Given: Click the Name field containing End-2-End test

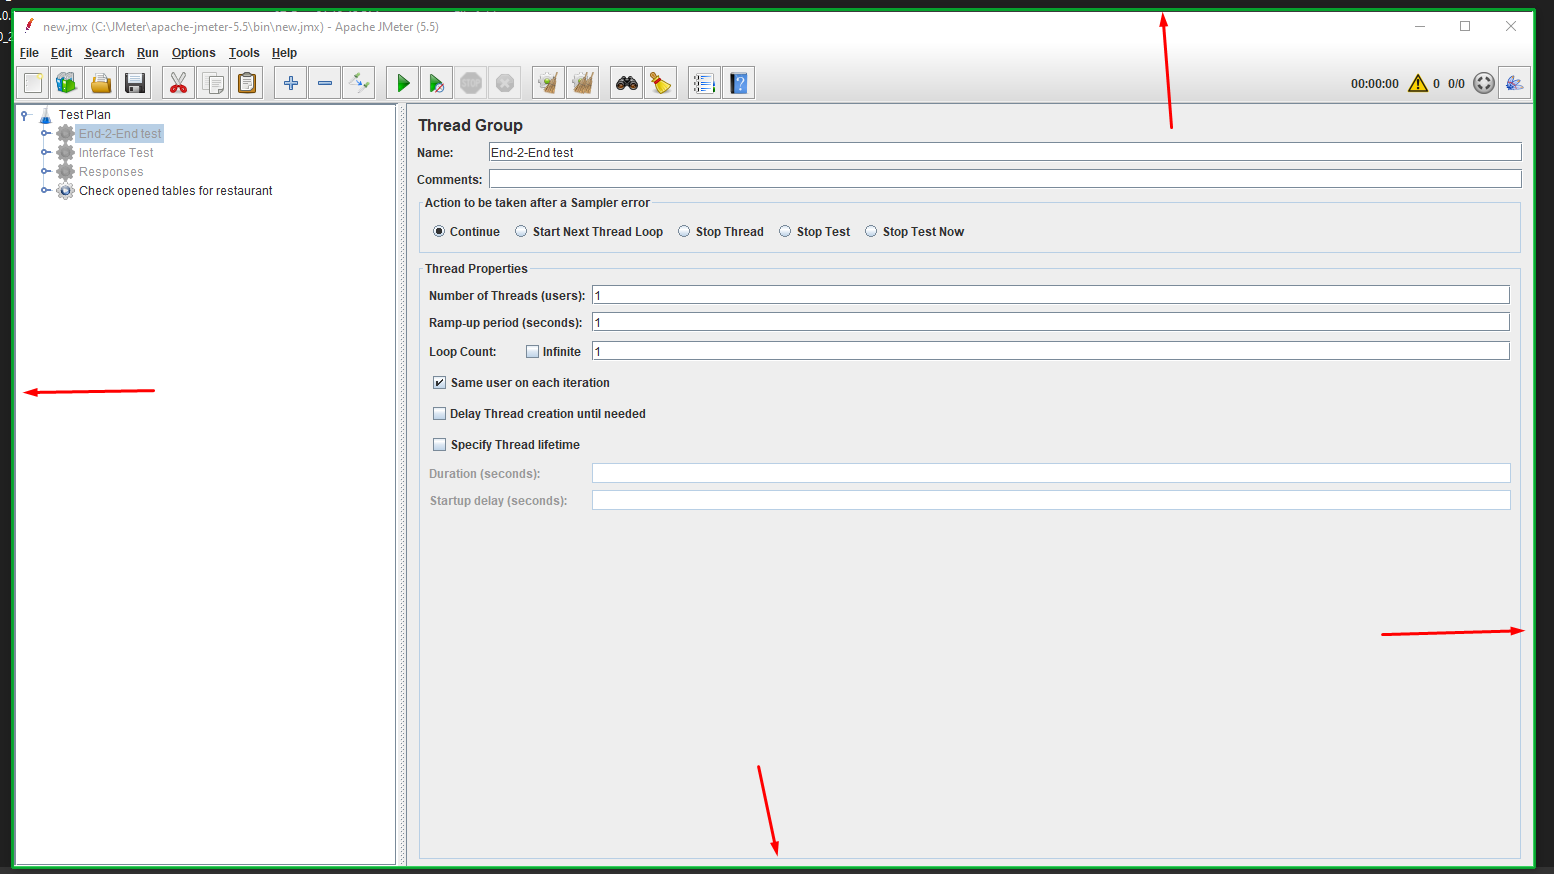Looking at the screenshot, I should (1005, 152).
